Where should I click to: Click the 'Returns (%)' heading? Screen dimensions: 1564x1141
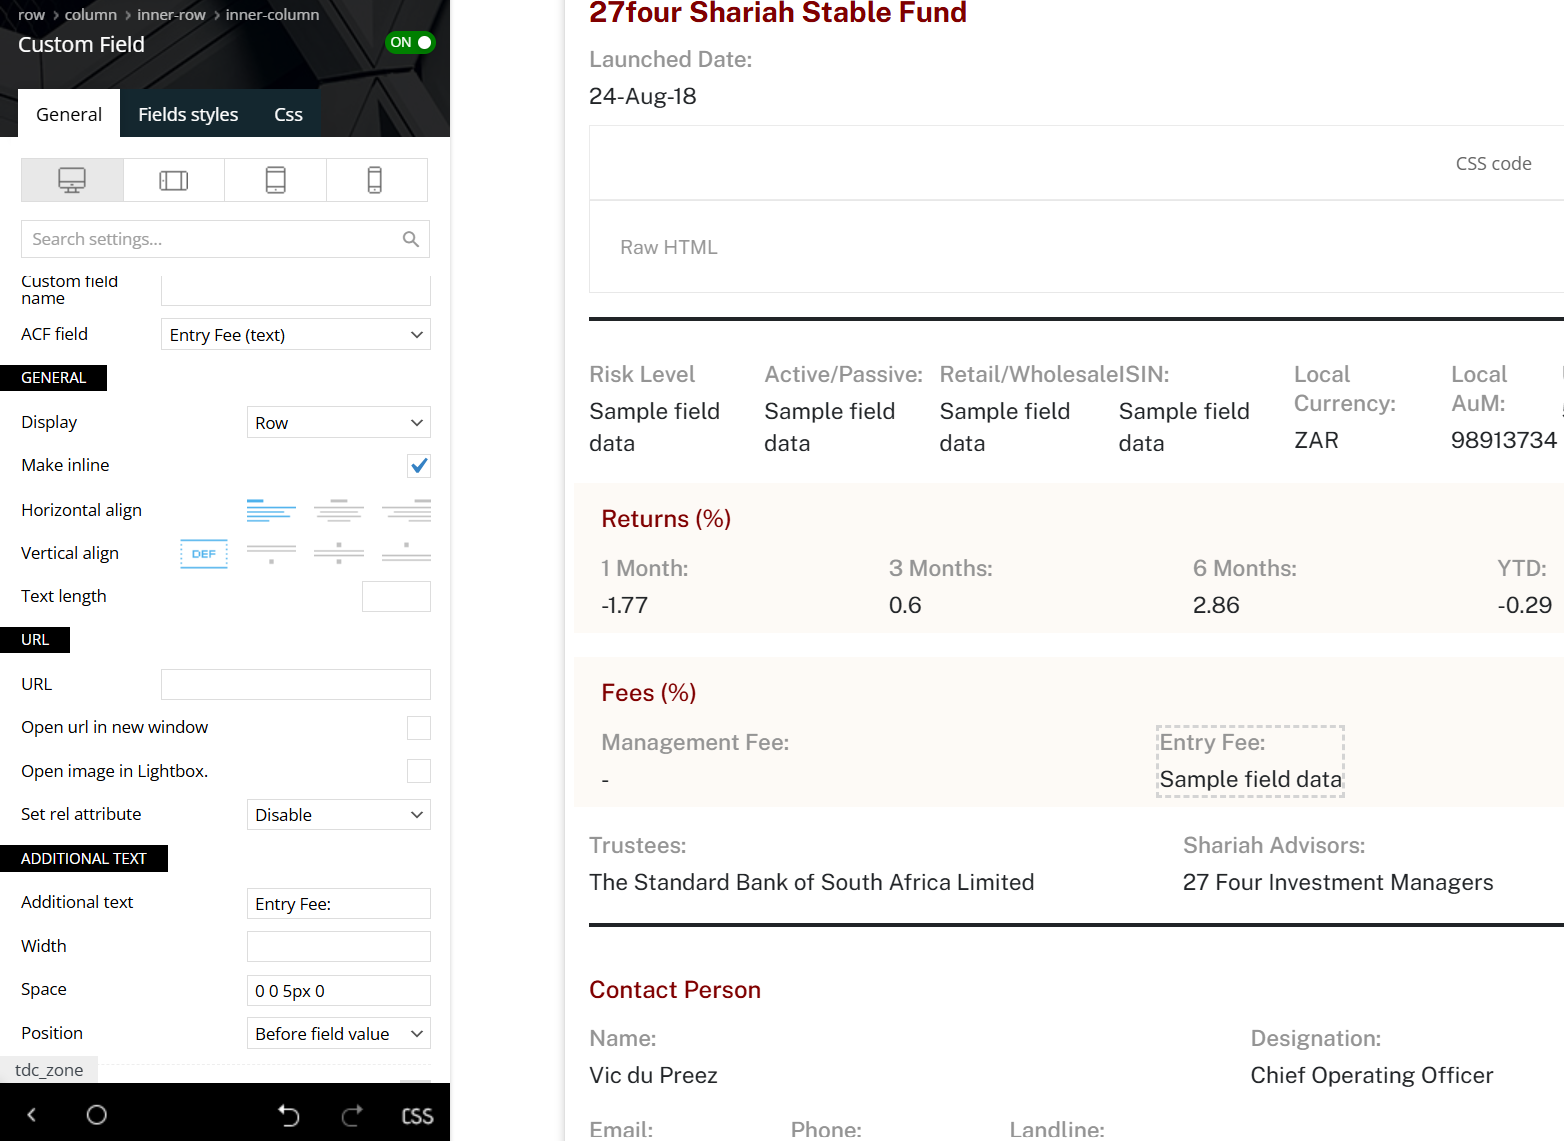666,519
